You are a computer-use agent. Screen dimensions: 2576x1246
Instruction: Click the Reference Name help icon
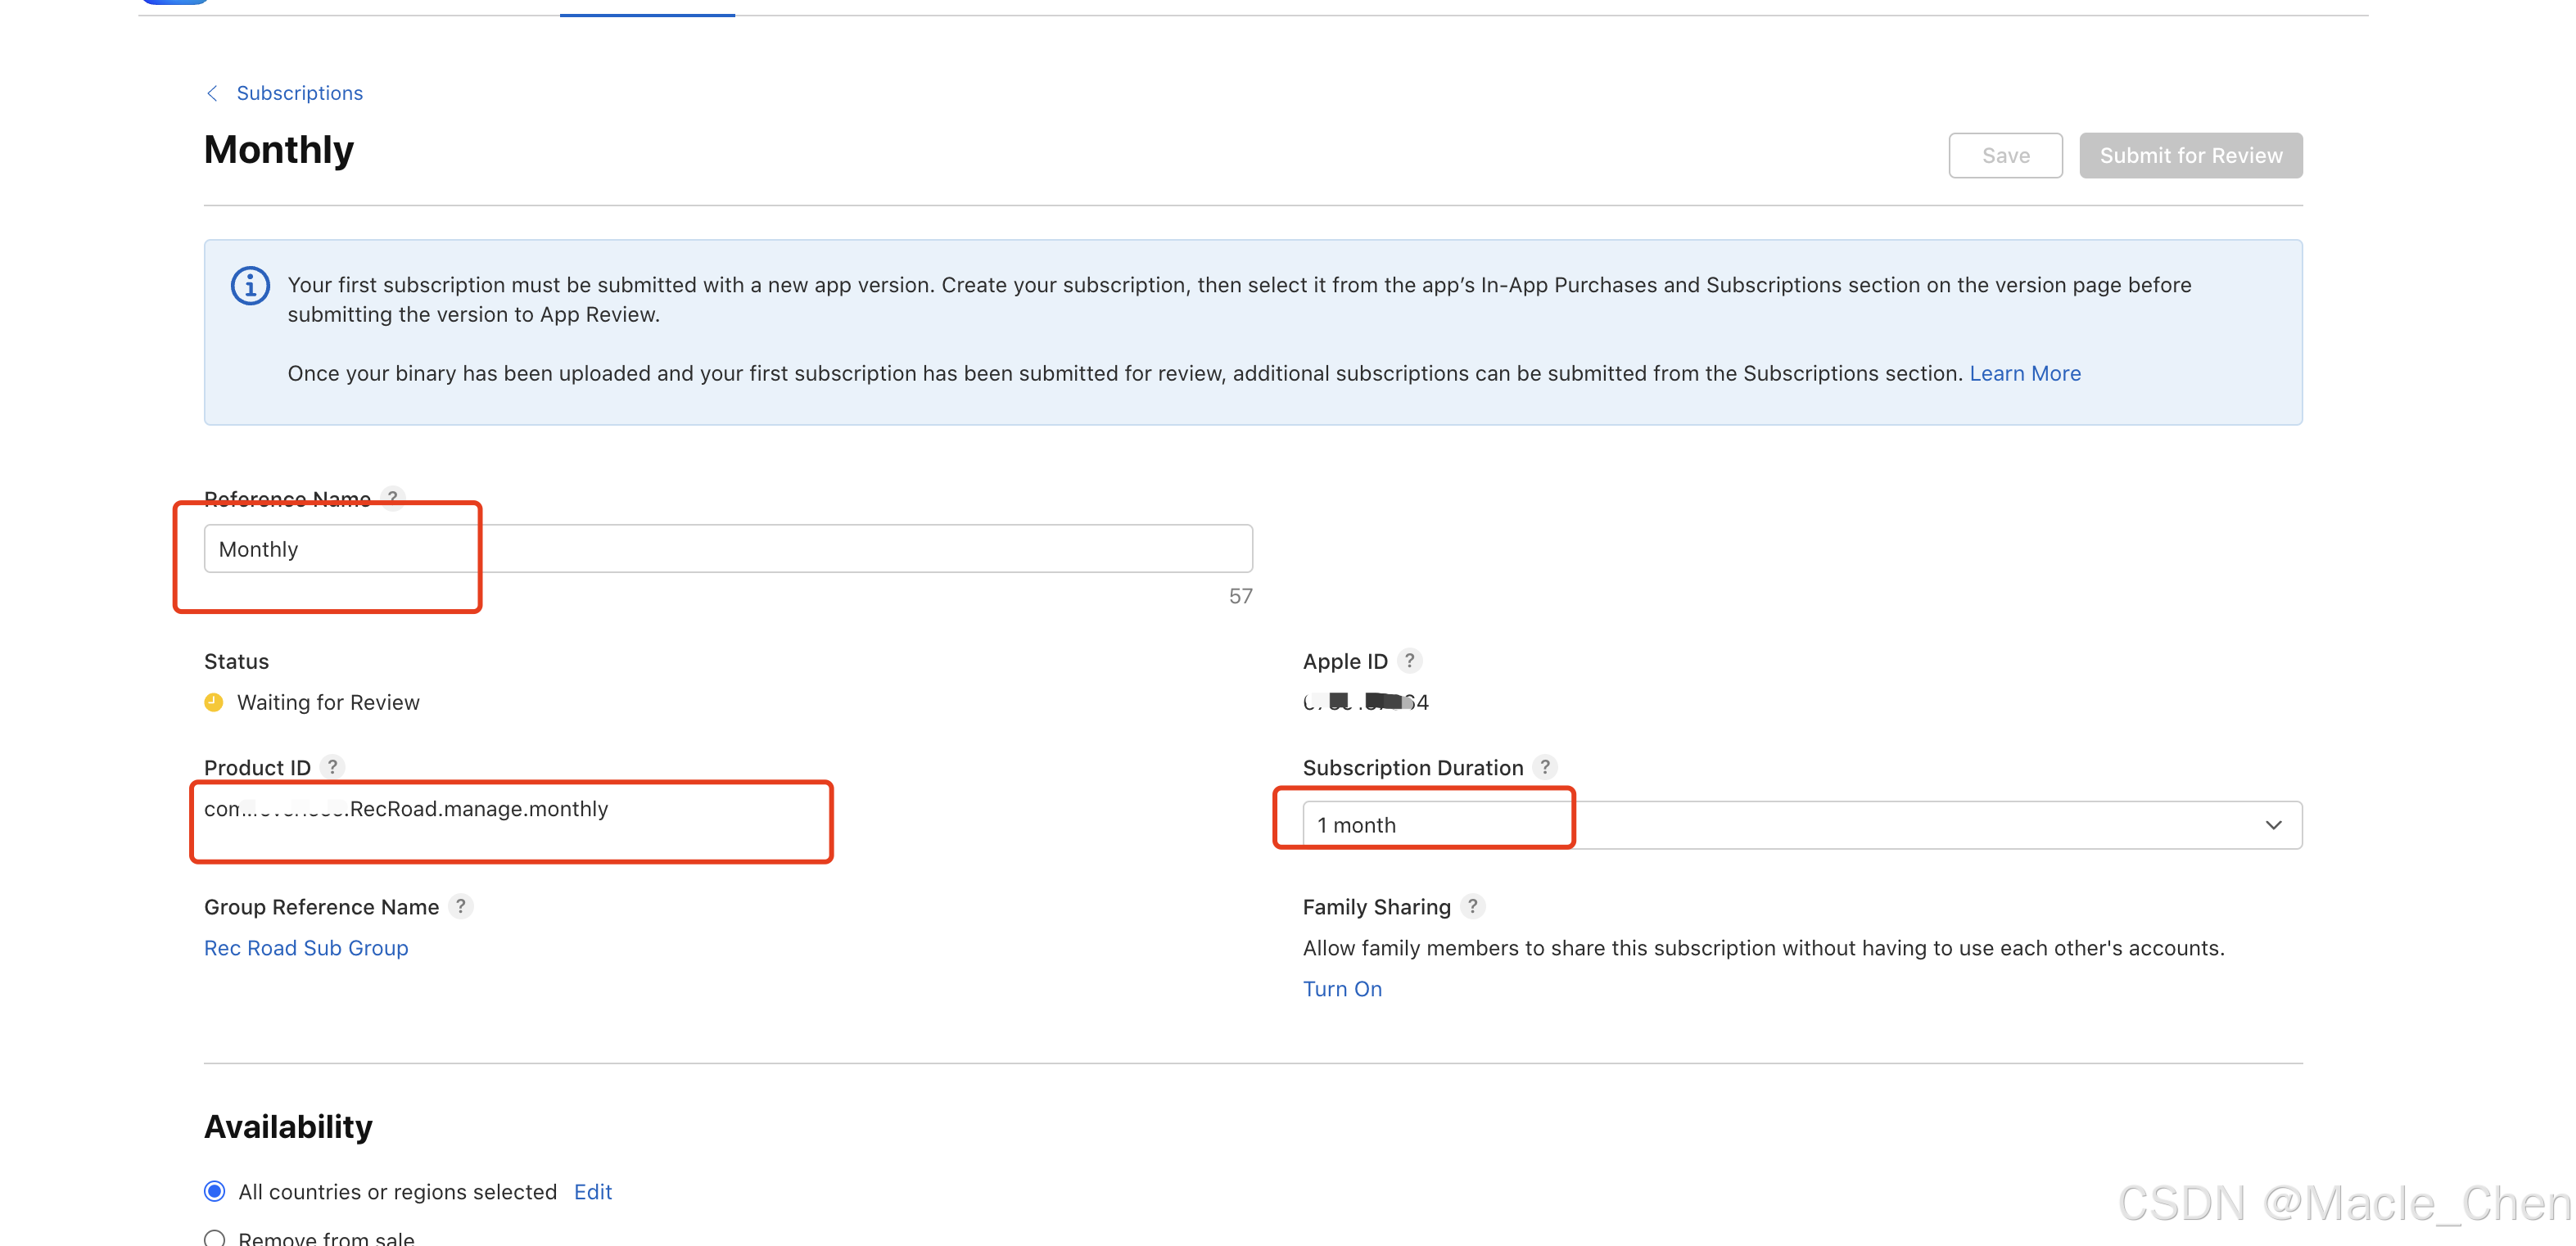pyautogui.click(x=393, y=497)
